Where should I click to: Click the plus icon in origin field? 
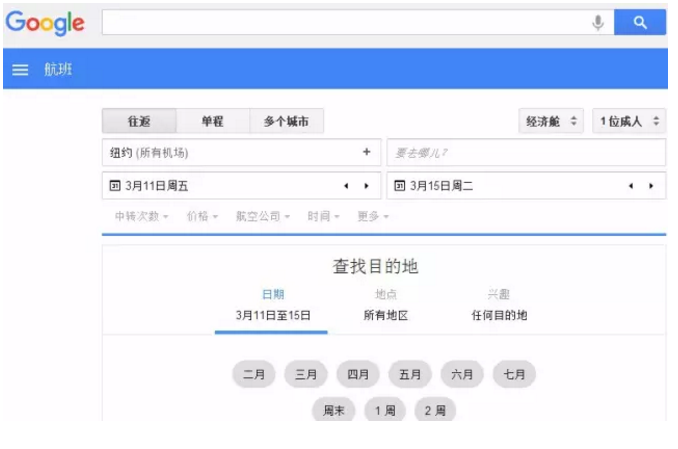[x=366, y=152]
